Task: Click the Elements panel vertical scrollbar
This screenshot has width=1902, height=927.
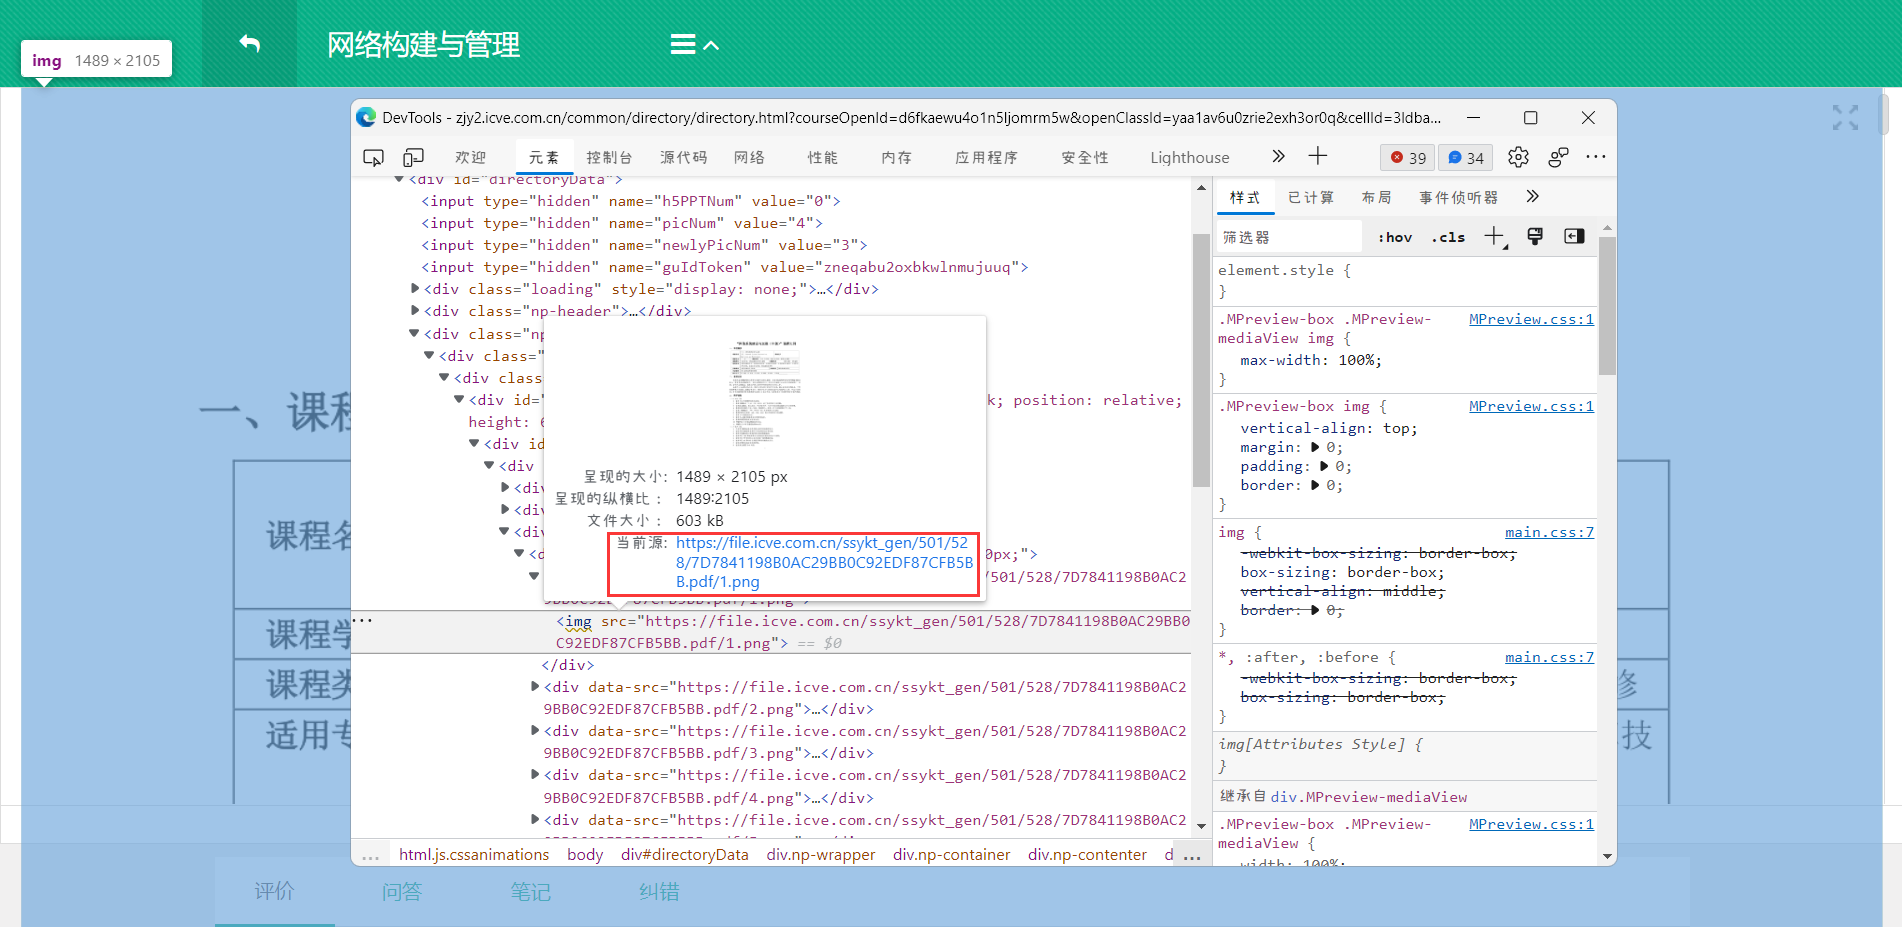Action: coord(1201,360)
